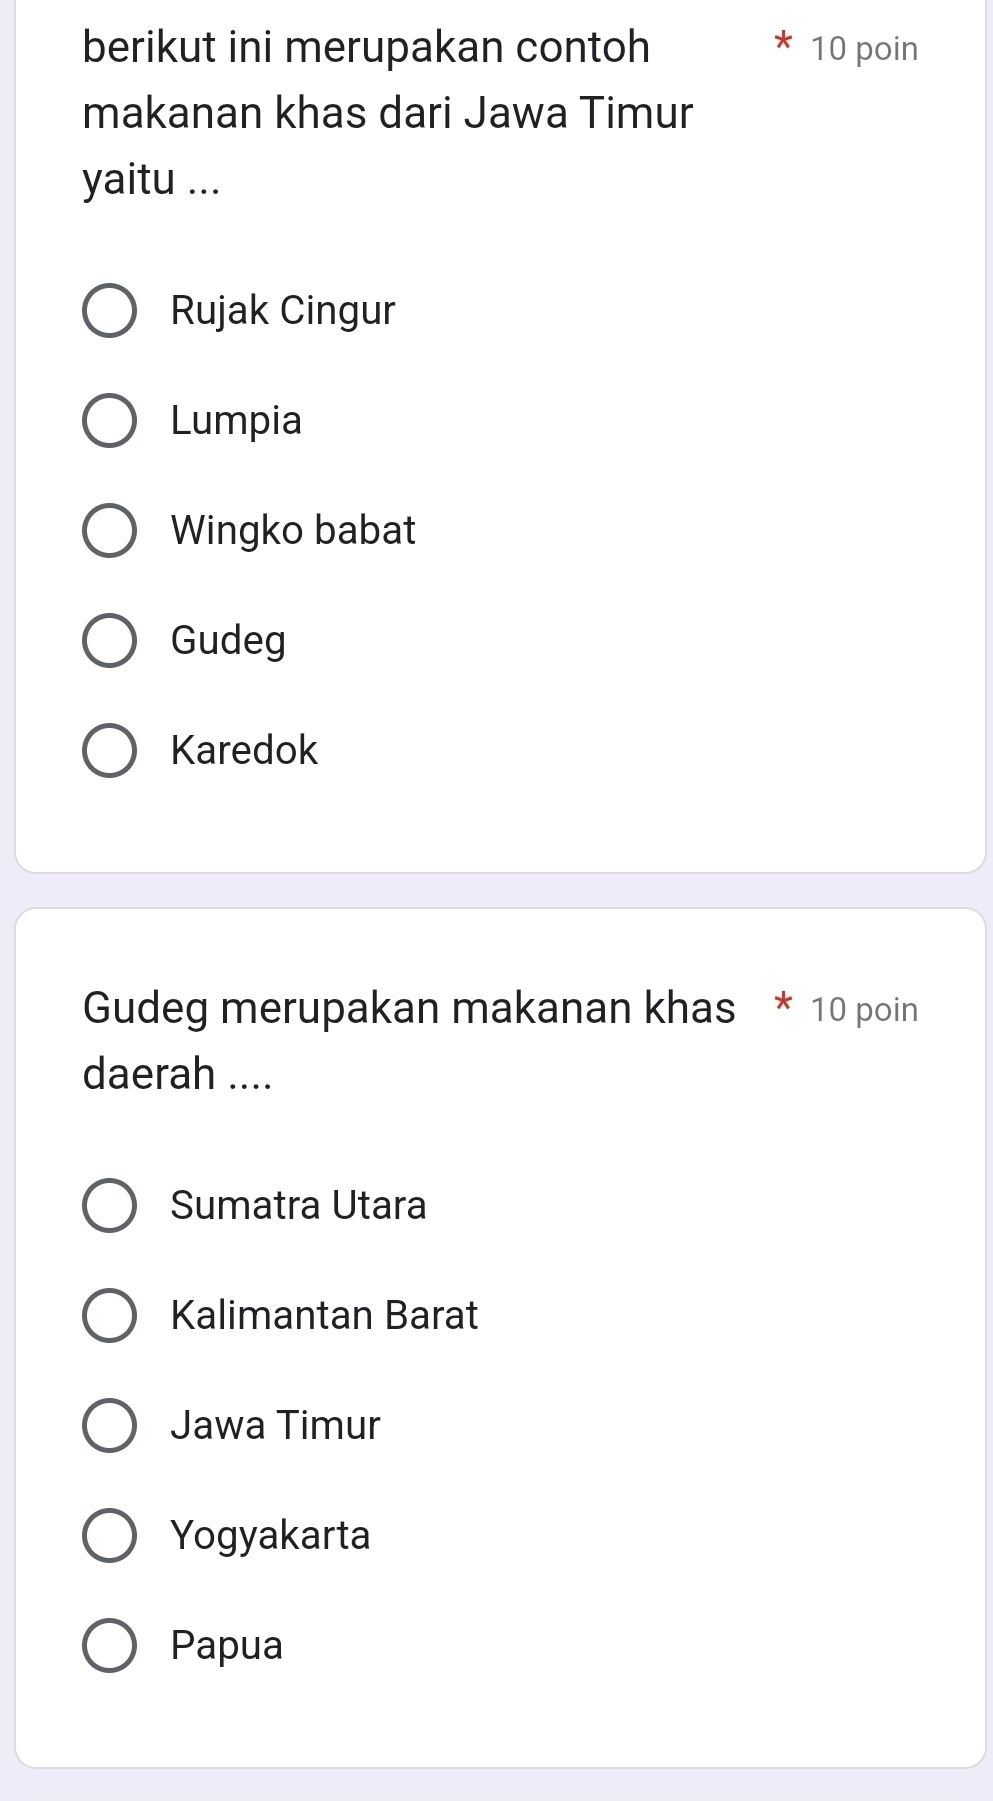
Task: Click the Lumpia label text
Action: tap(236, 421)
